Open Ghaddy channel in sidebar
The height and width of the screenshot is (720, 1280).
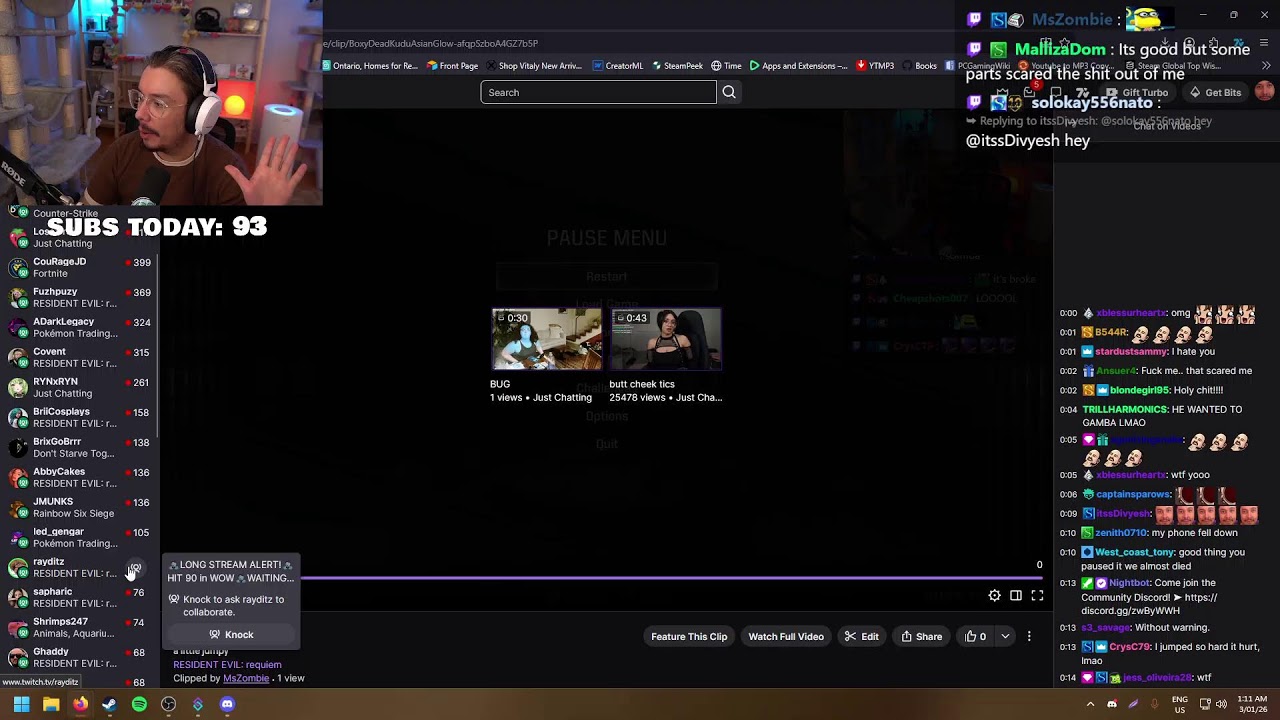tap(80, 657)
